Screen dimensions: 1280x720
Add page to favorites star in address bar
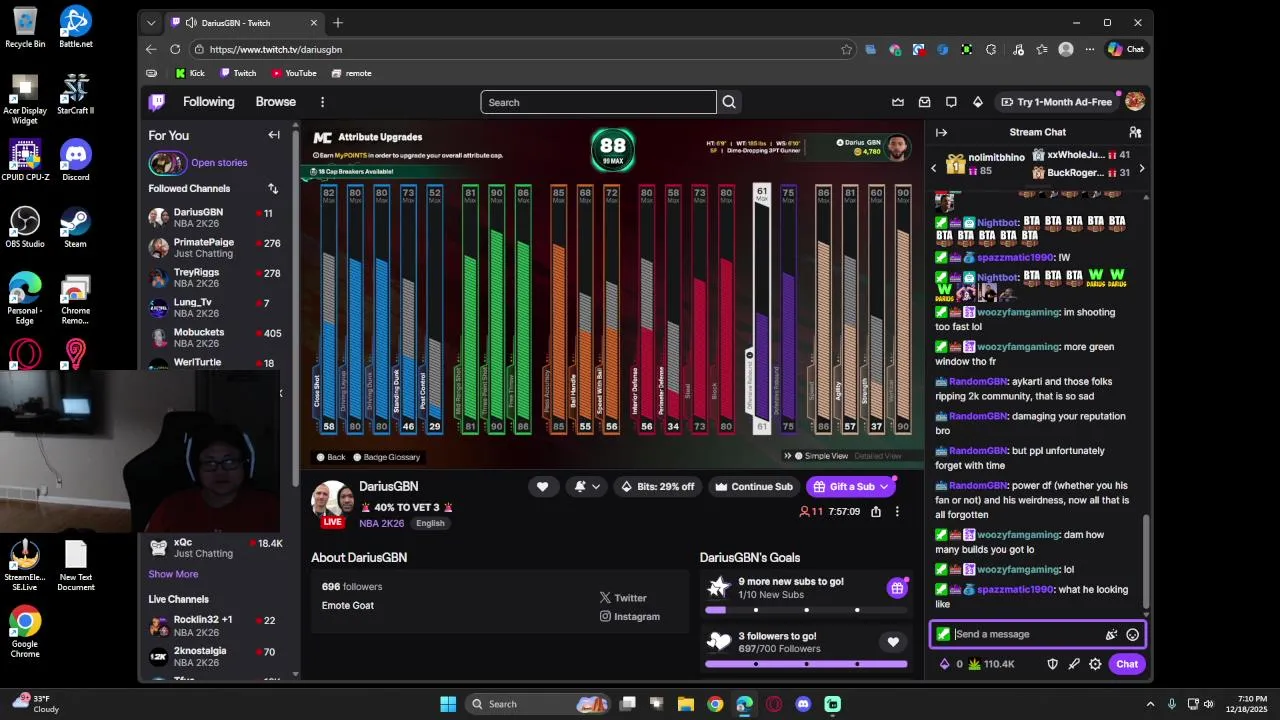point(846,49)
